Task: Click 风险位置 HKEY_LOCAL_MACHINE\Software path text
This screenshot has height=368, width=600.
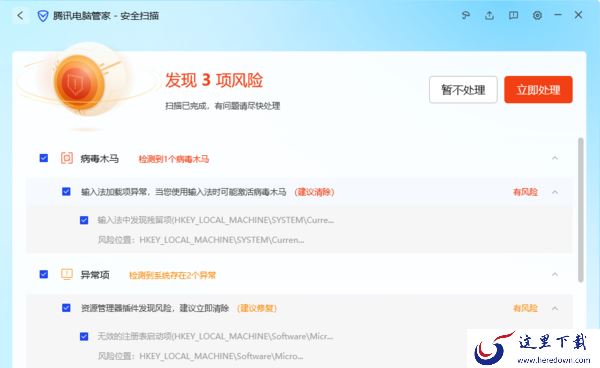Action: tap(201, 356)
